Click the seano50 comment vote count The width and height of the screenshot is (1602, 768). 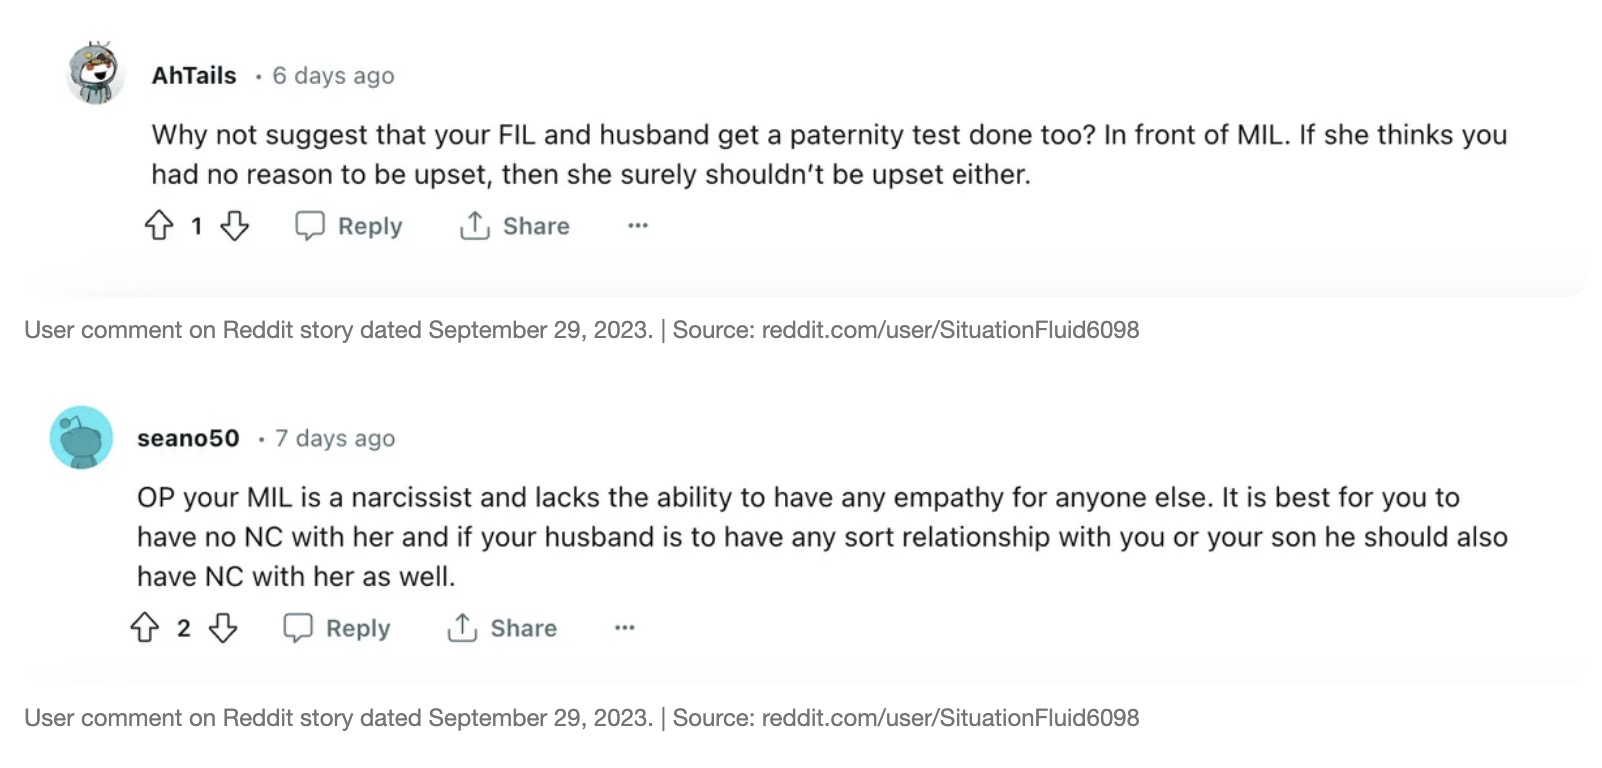pyautogui.click(x=184, y=628)
